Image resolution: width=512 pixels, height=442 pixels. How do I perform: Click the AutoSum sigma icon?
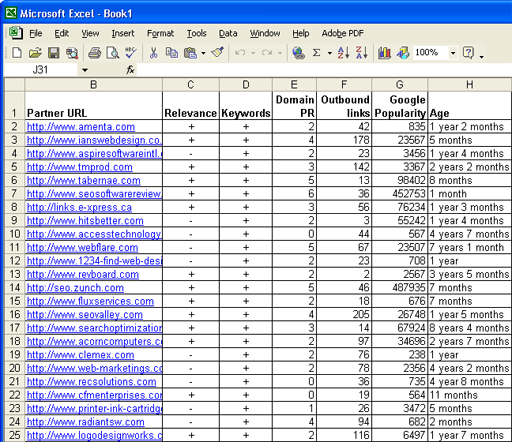(x=316, y=53)
